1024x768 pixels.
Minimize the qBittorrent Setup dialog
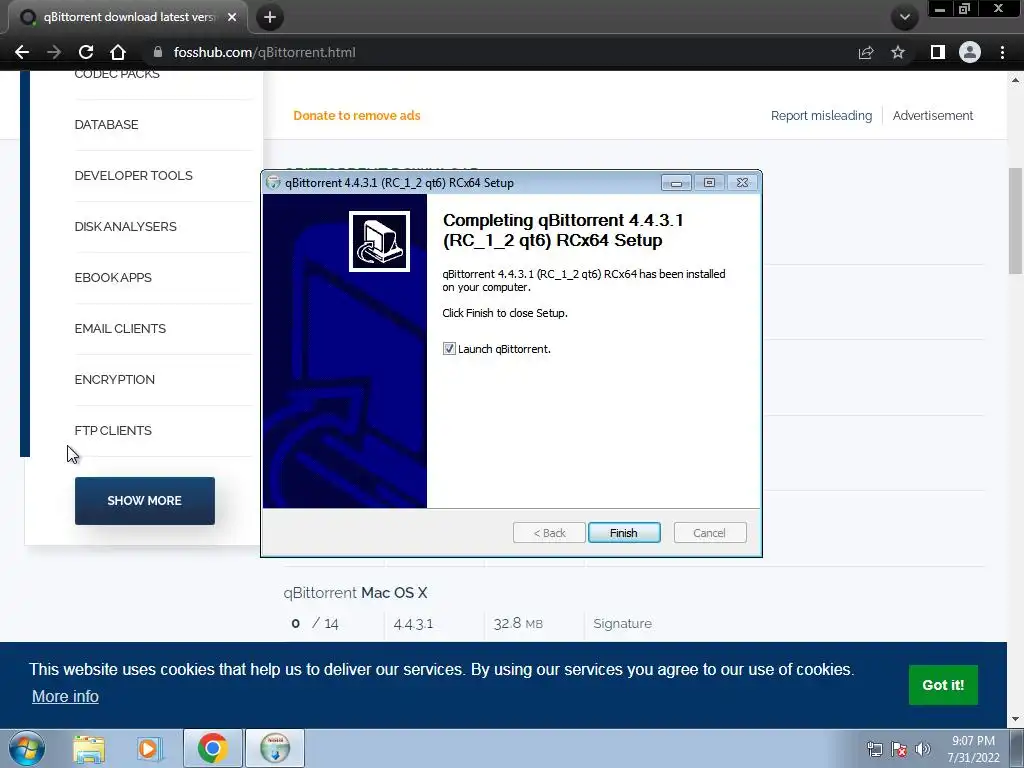click(x=676, y=183)
